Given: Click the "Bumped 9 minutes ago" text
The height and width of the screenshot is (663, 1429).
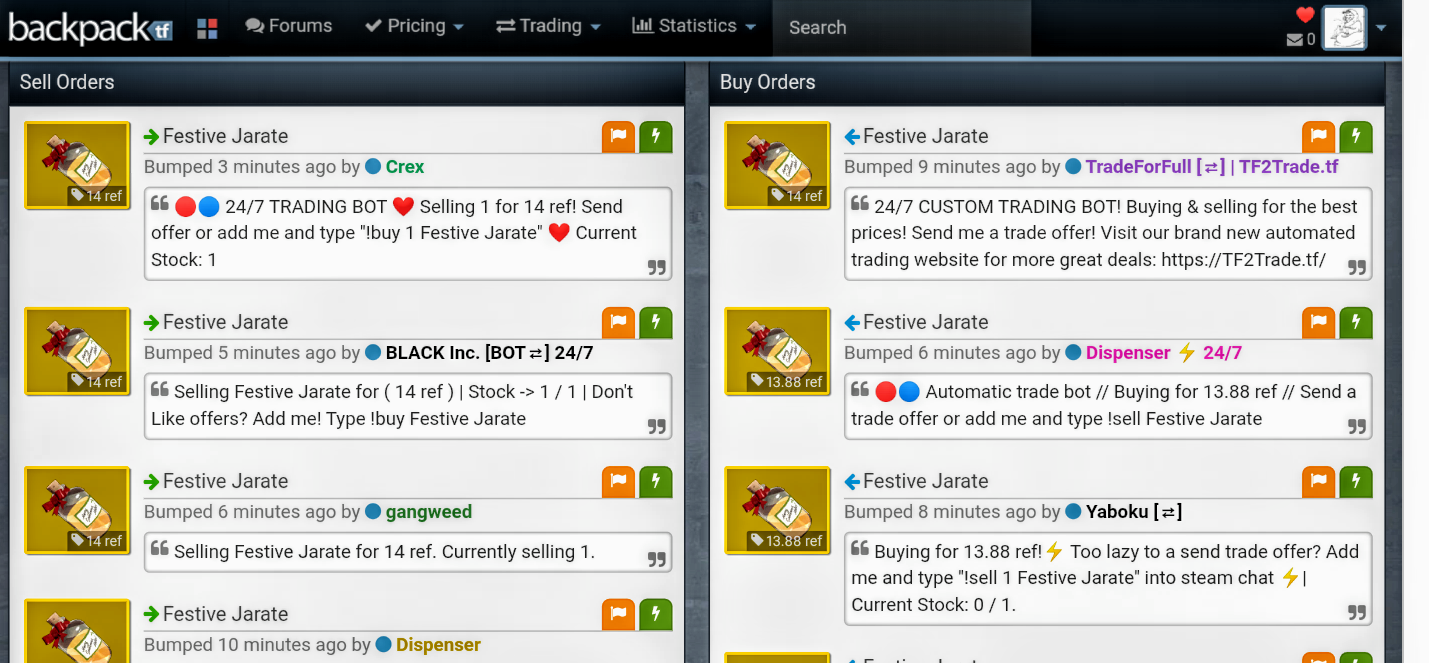Looking at the screenshot, I should tap(939, 167).
